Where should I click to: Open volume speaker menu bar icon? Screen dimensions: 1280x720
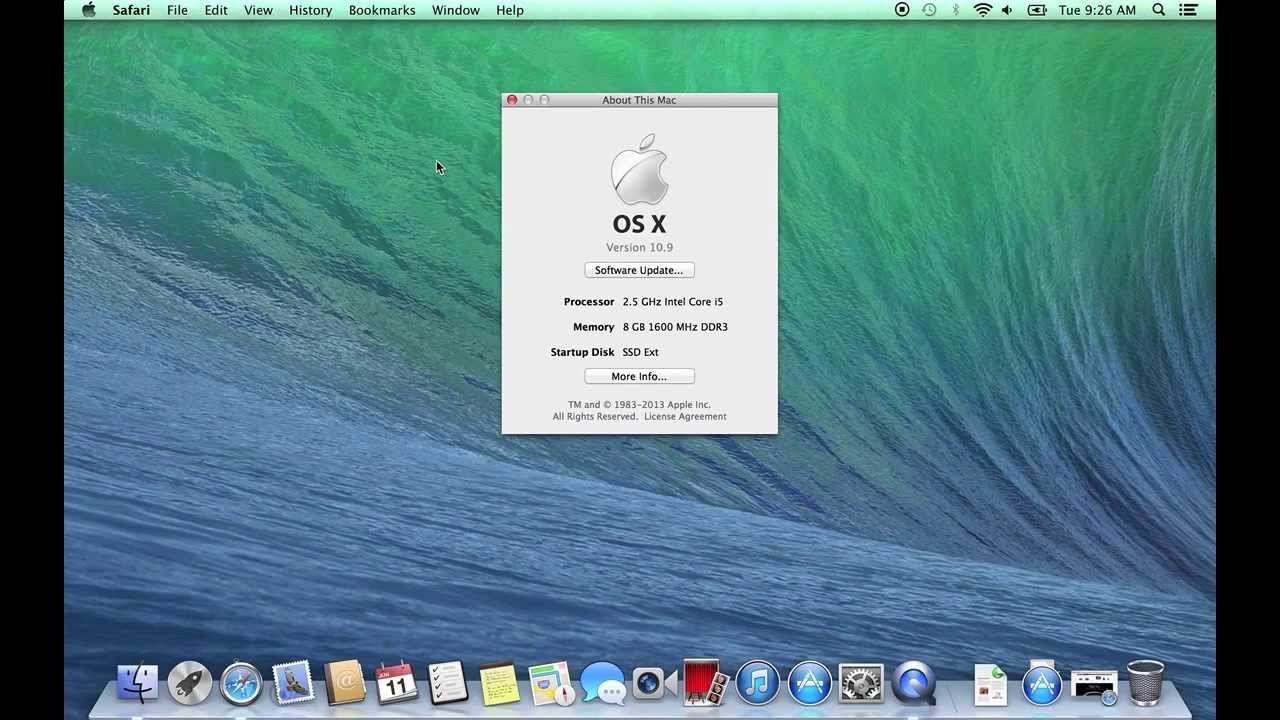(1007, 10)
